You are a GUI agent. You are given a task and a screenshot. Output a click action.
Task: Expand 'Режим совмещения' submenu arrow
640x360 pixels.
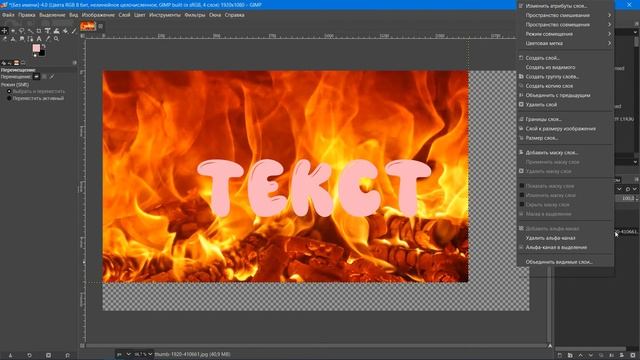pyautogui.click(x=609, y=34)
